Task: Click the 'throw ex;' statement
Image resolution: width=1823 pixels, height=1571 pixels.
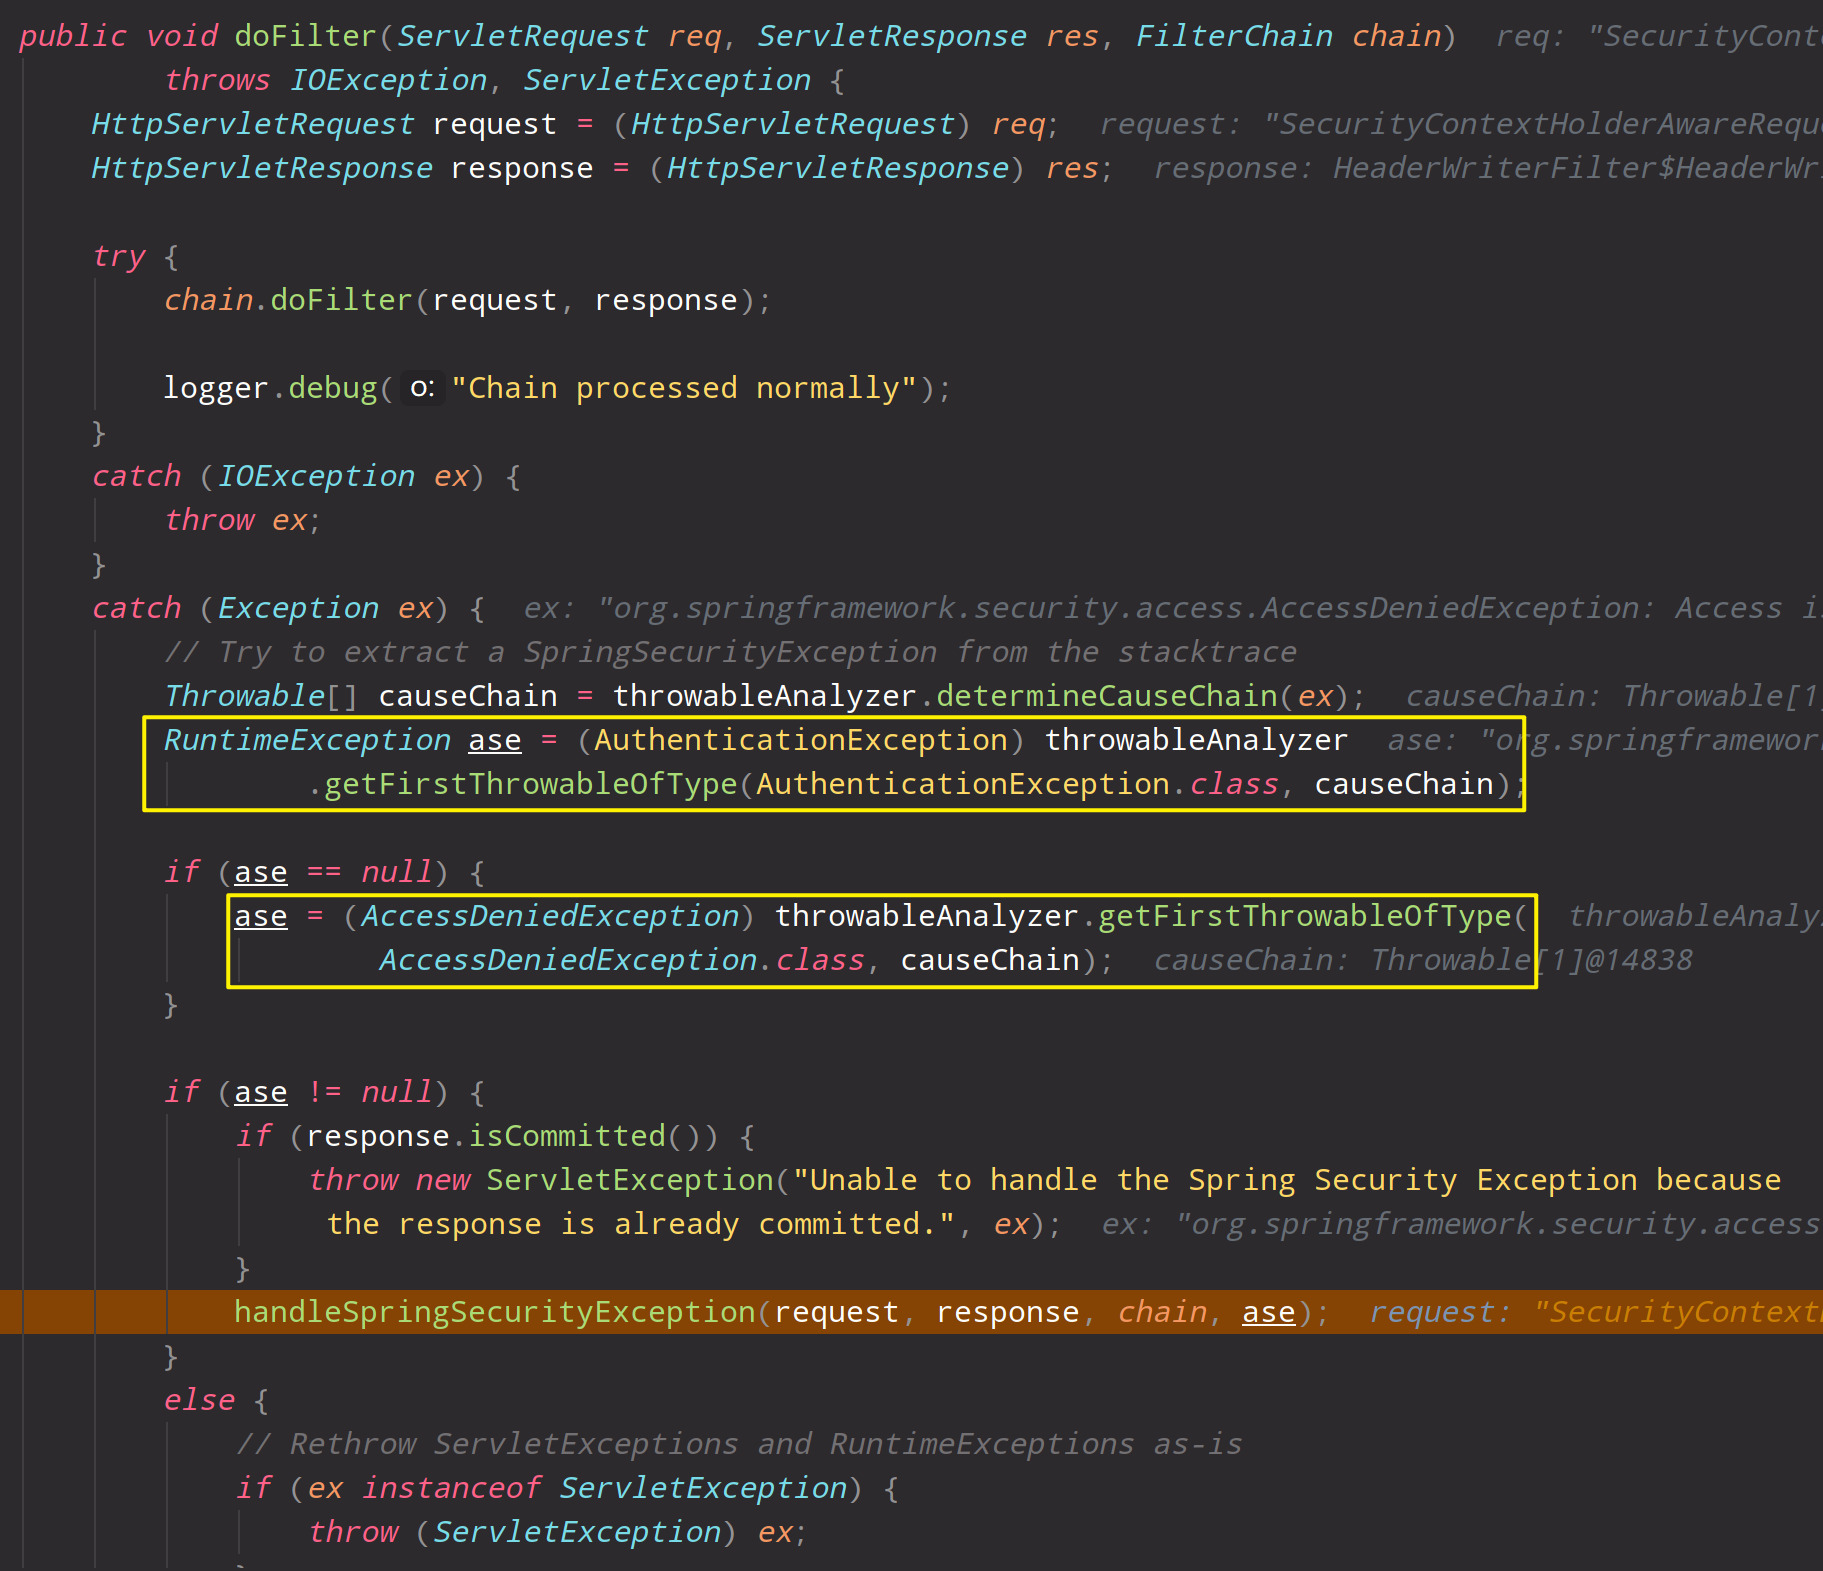Action: [x=242, y=520]
